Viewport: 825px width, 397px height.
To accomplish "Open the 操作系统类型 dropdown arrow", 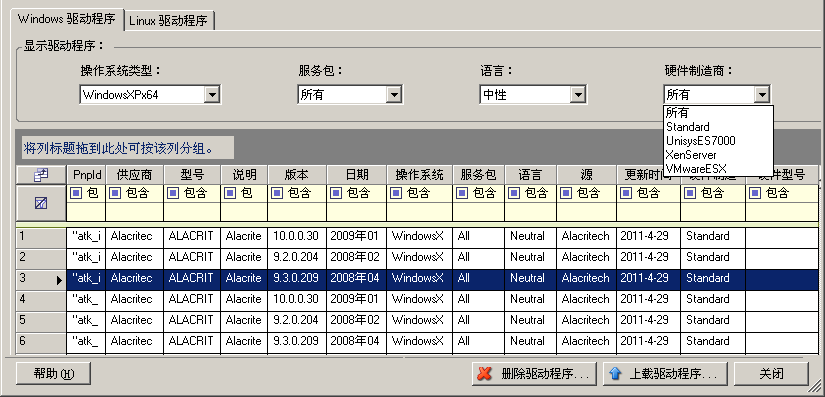I will (x=212, y=95).
